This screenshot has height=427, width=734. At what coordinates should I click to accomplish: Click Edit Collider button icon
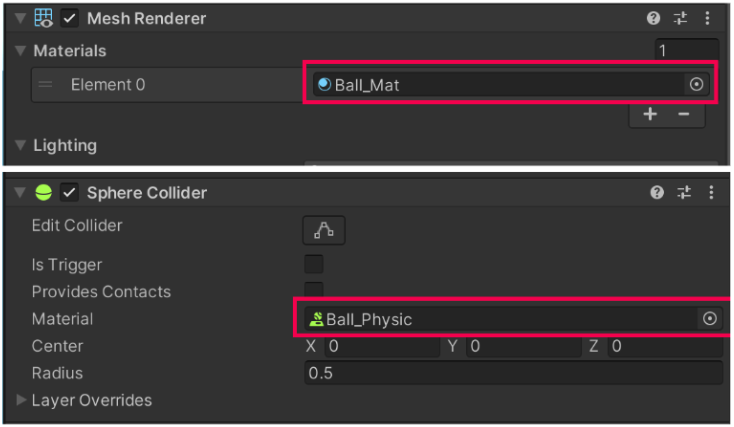[x=323, y=230]
